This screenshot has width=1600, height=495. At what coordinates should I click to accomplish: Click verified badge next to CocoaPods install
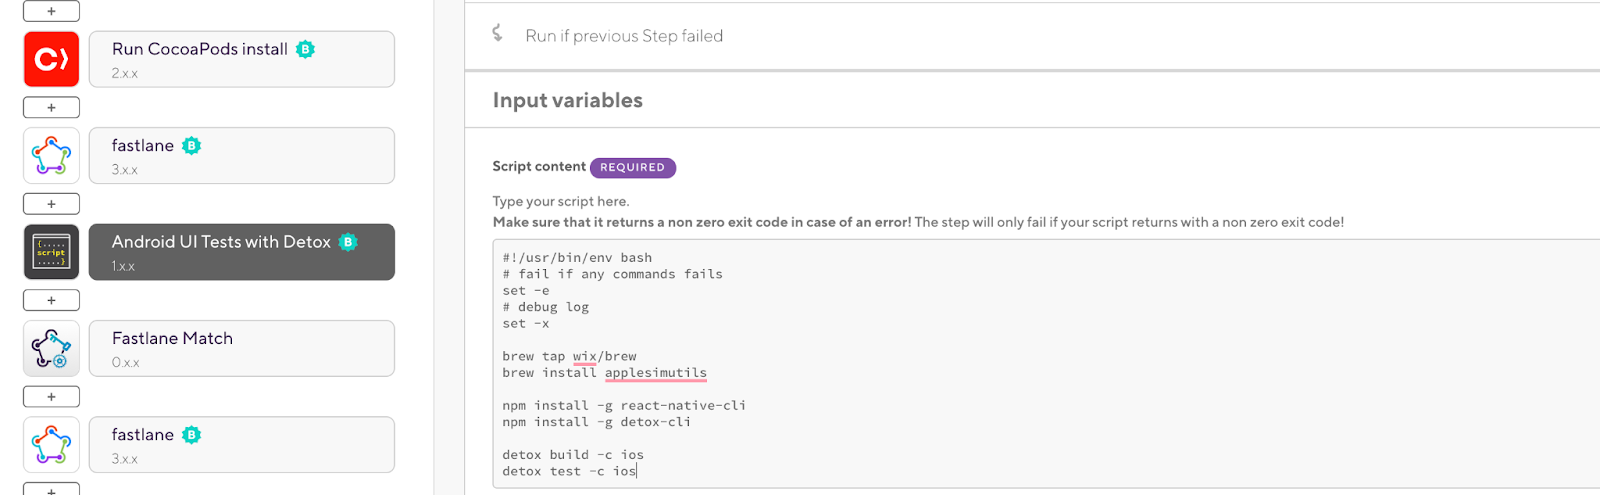(x=306, y=49)
